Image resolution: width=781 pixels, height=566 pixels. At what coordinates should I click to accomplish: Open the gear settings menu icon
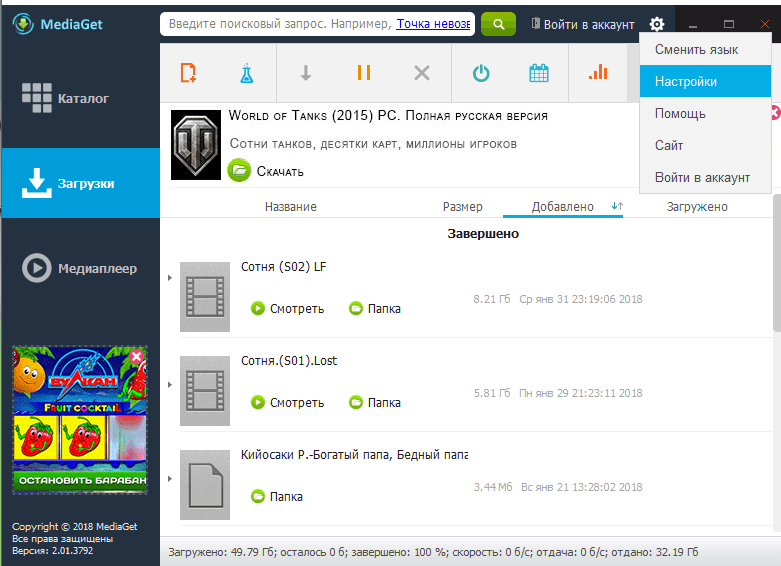(x=656, y=24)
